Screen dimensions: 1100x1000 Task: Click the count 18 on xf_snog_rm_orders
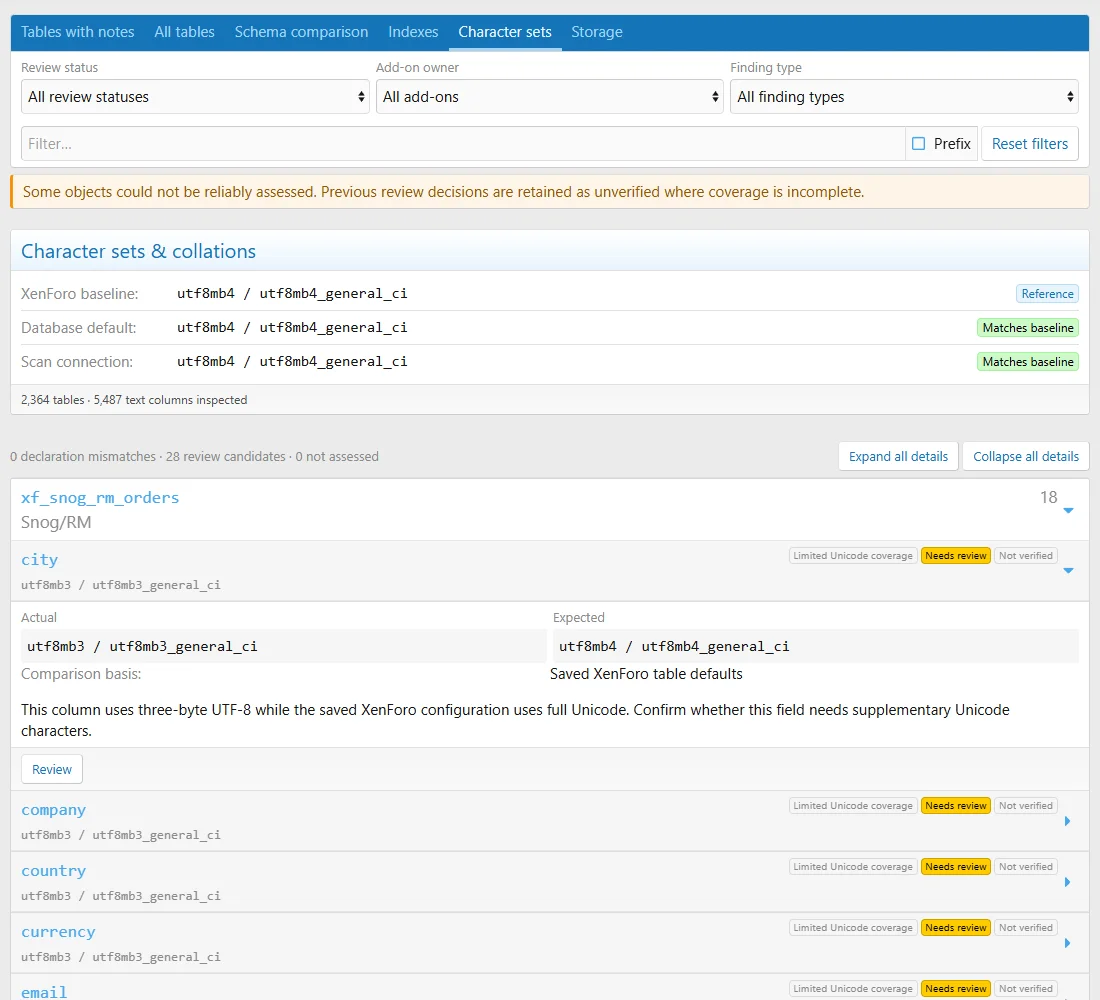click(1049, 498)
